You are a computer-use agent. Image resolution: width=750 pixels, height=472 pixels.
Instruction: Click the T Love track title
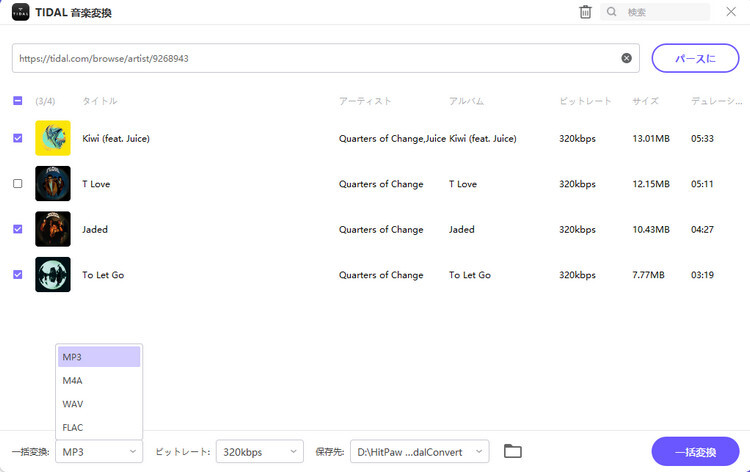click(x=96, y=184)
